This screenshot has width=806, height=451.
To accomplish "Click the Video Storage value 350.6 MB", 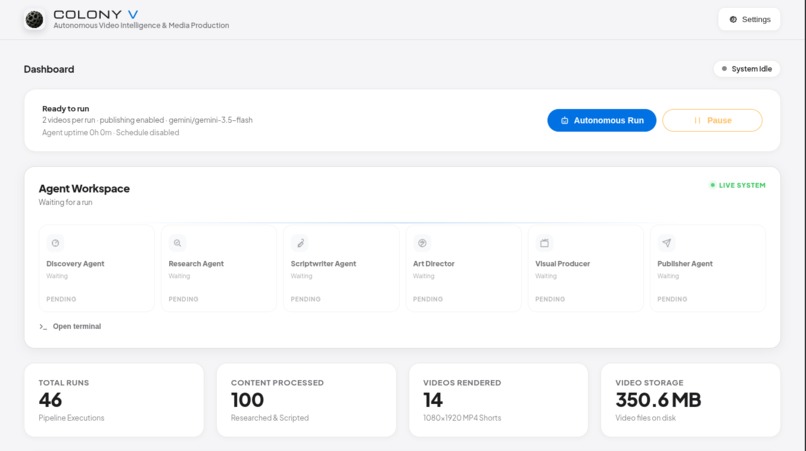I will tap(658, 400).
